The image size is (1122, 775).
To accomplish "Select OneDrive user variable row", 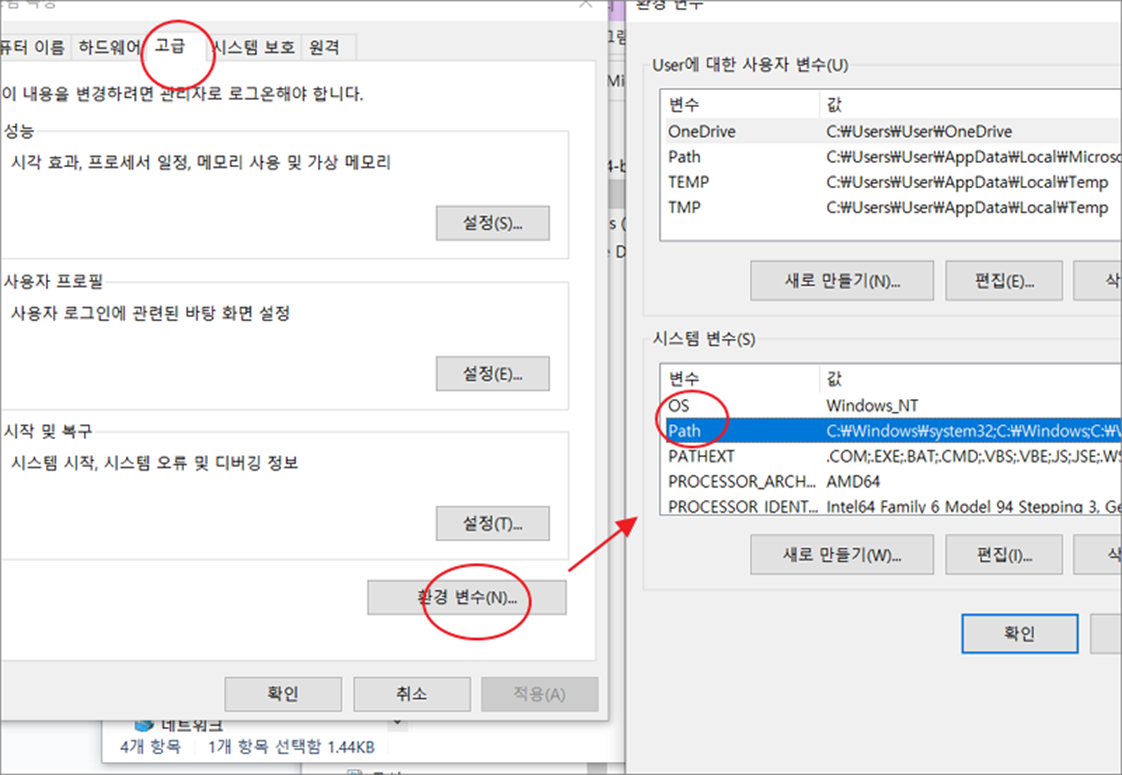I will [890, 132].
